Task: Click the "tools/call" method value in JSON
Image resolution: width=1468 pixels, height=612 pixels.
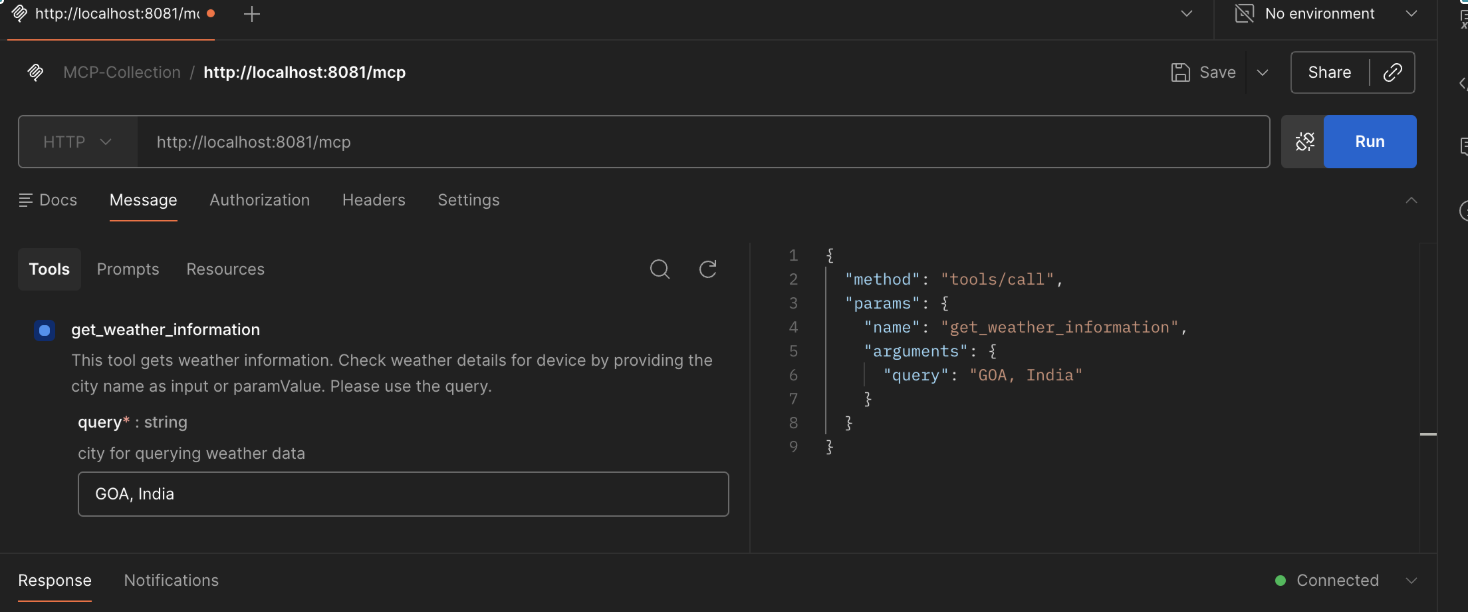Action: tap(997, 279)
